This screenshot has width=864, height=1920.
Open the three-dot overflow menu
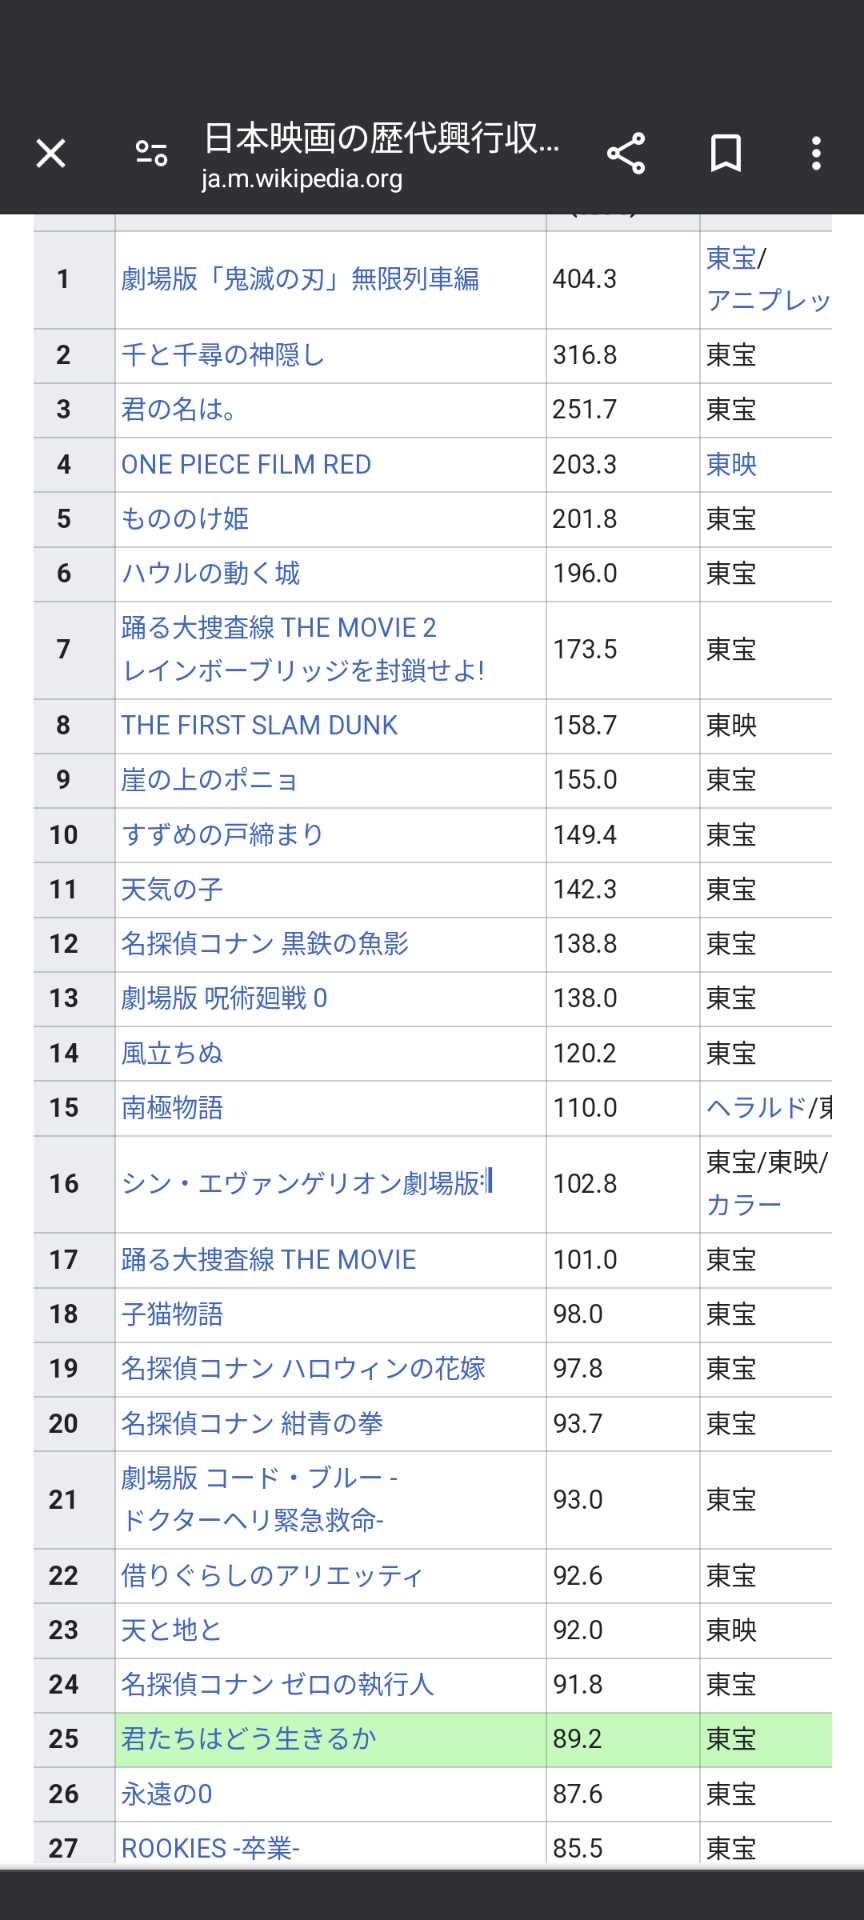[x=816, y=154]
